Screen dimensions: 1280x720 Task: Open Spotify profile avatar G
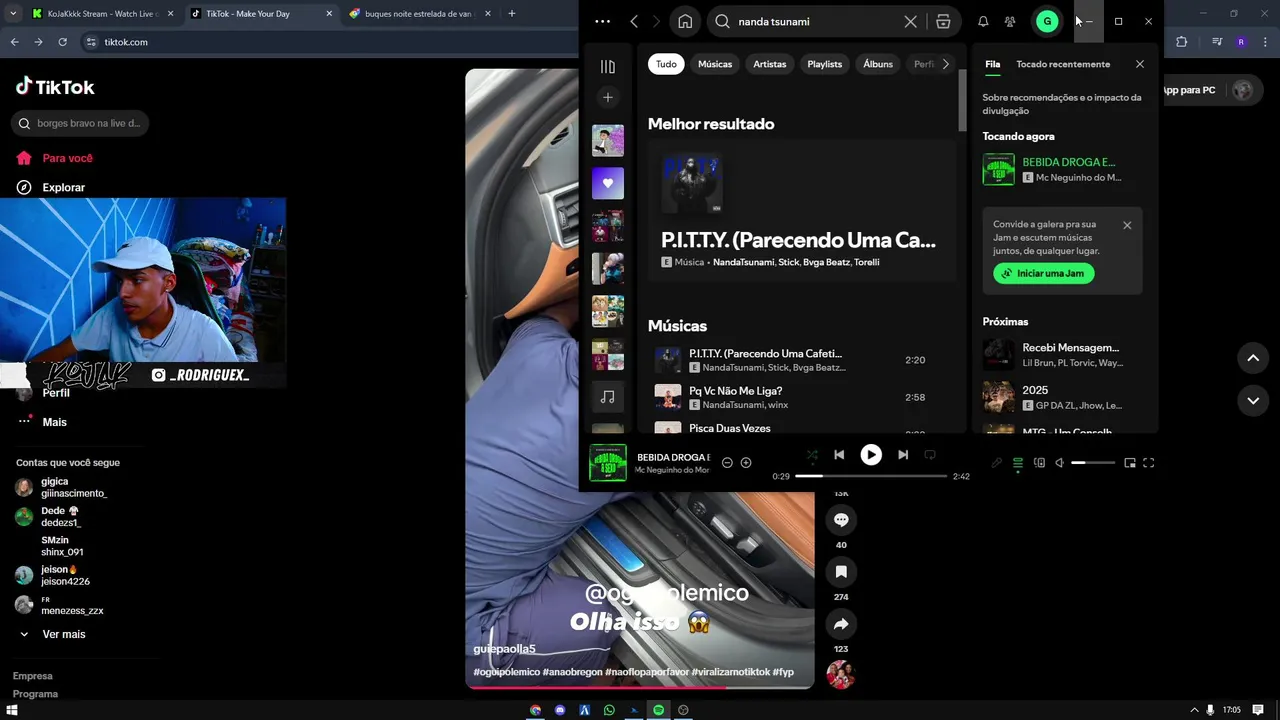click(1047, 21)
